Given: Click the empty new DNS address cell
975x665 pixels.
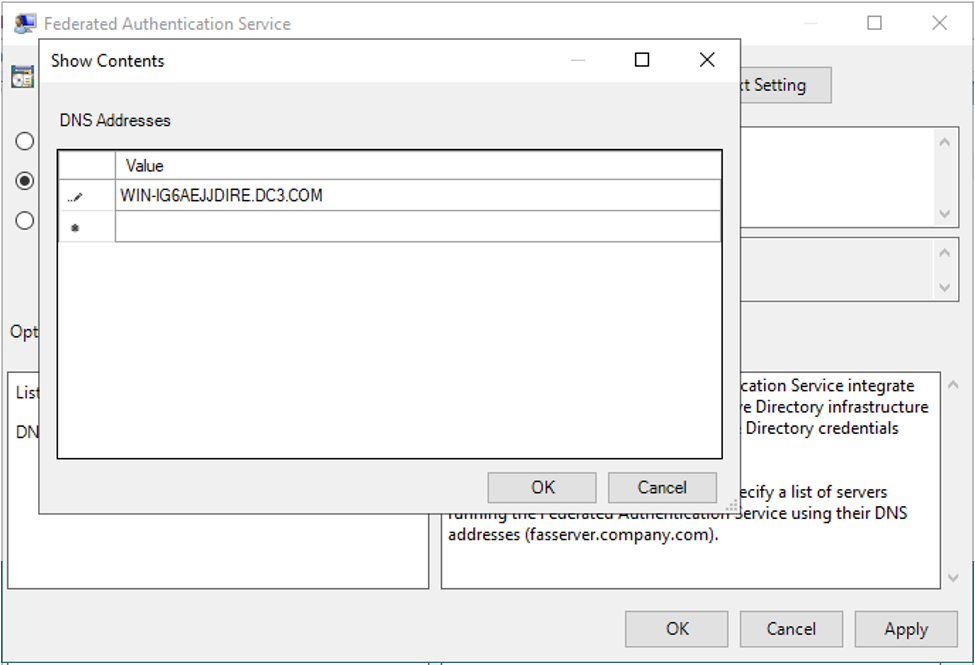Looking at the screenshot, I should click(x=417, y=227).
